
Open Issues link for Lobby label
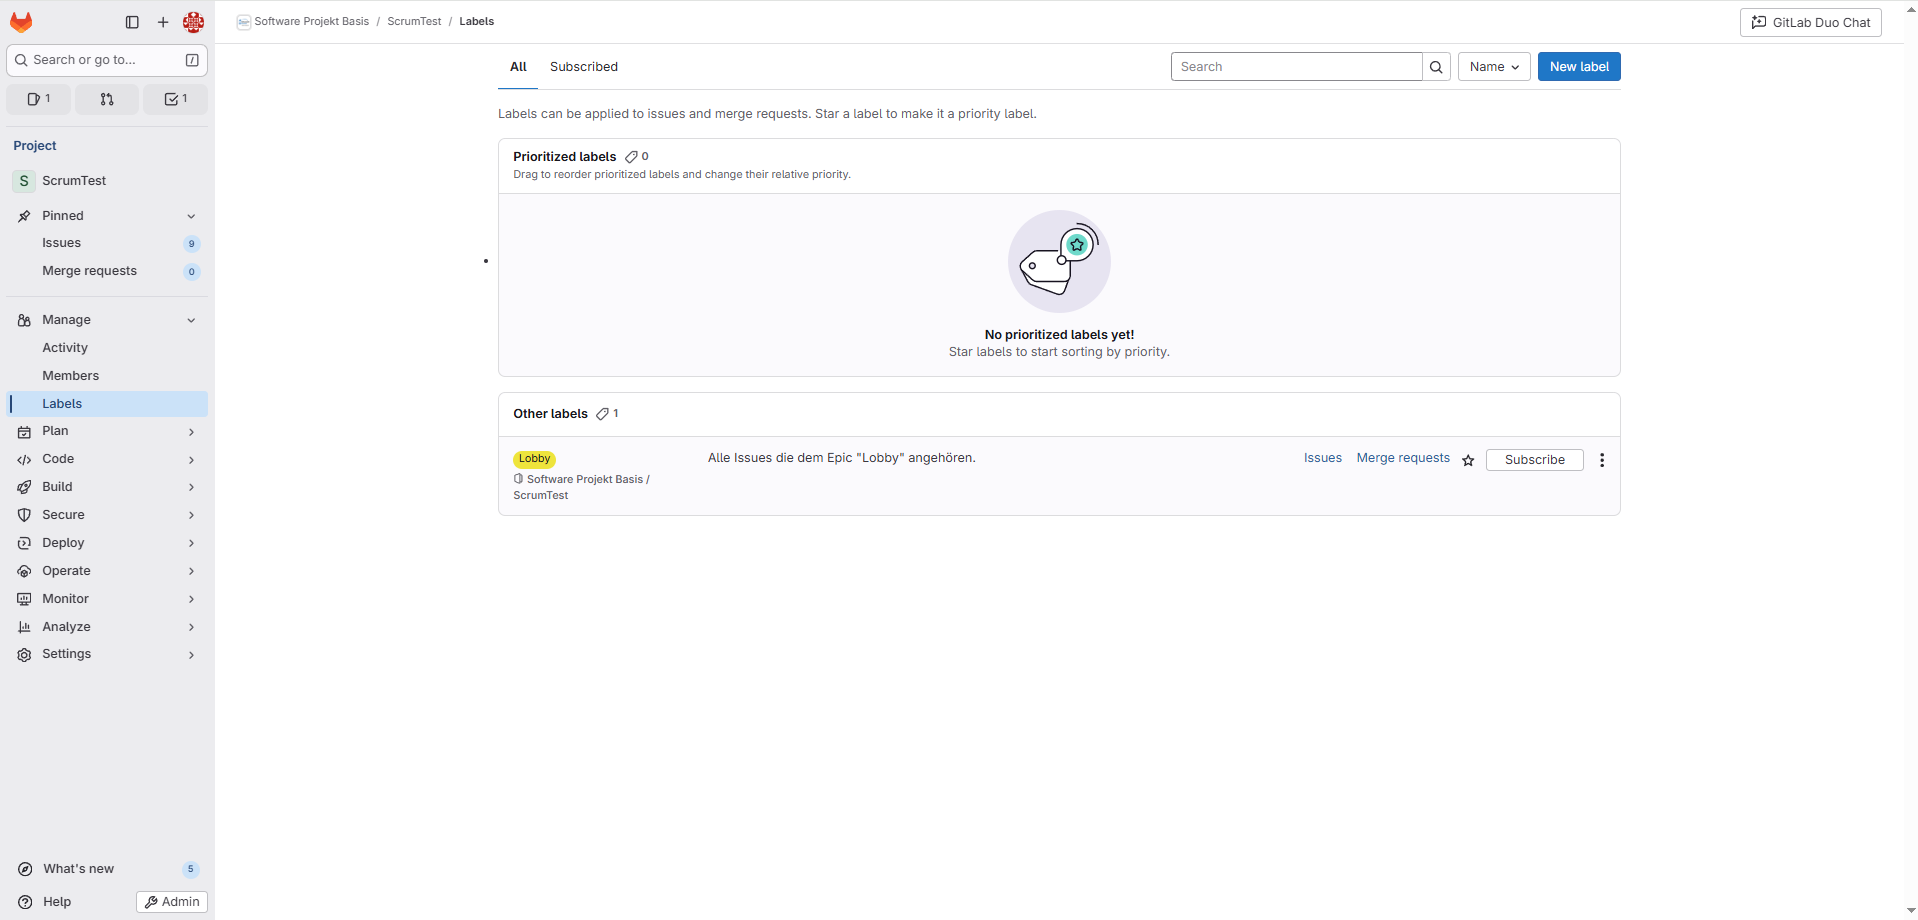click(1322, 458)
